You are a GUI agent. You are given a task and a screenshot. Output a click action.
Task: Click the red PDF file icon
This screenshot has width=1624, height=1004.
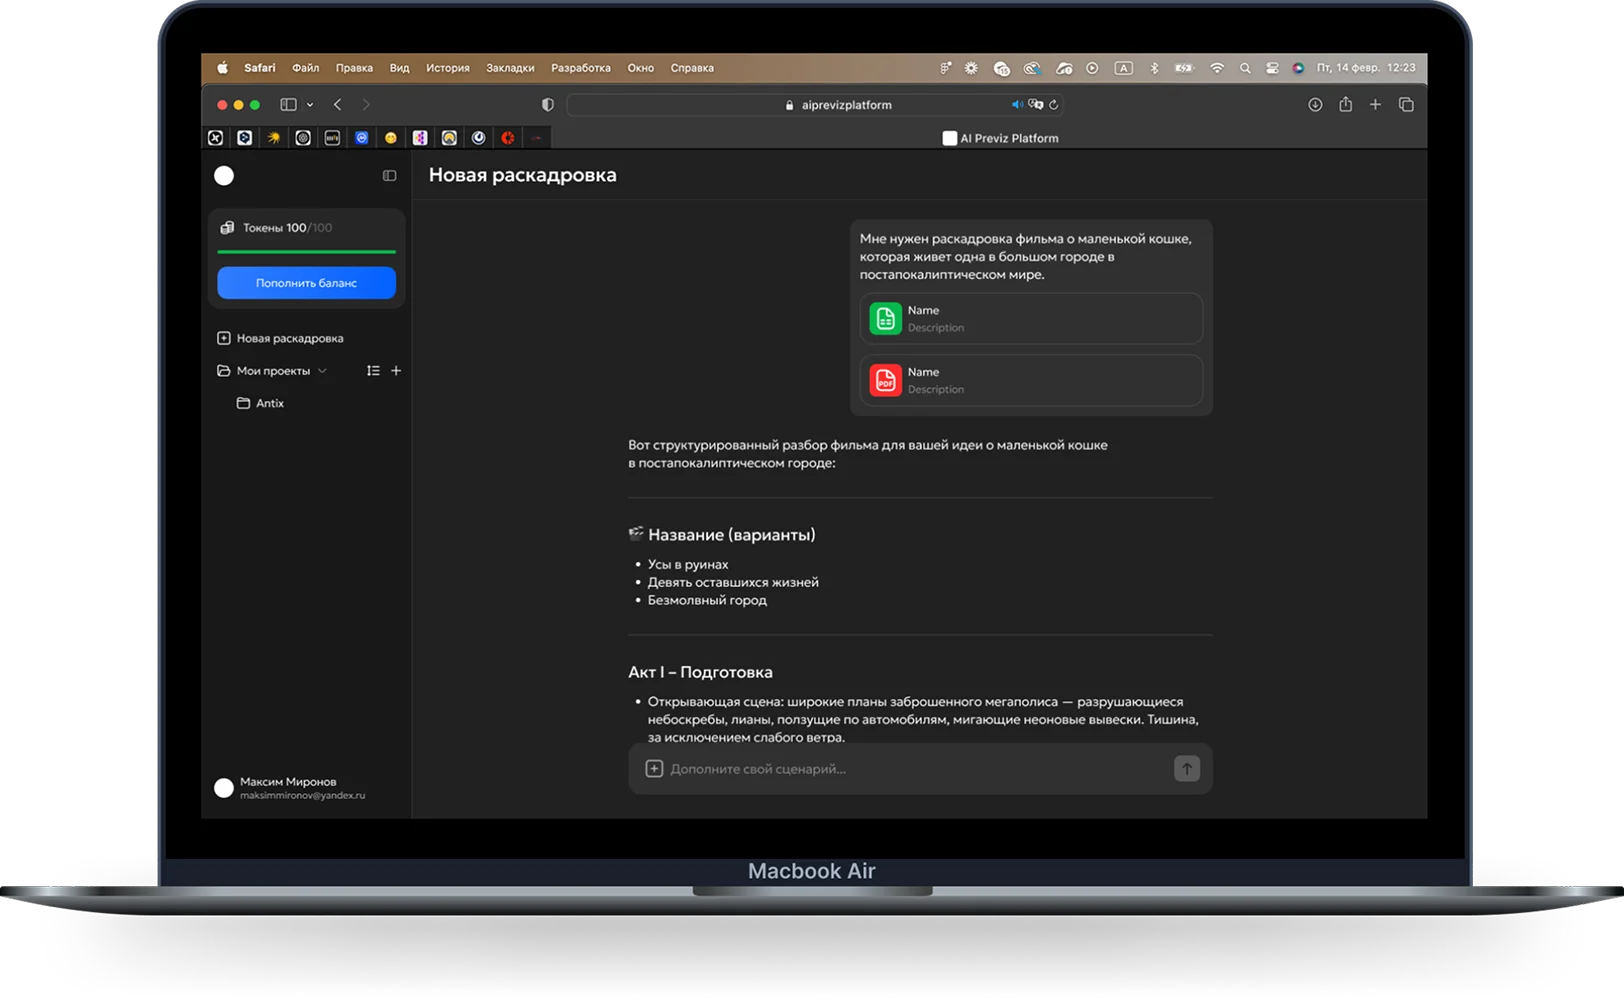pyautogui.click(x=885, y=380)
